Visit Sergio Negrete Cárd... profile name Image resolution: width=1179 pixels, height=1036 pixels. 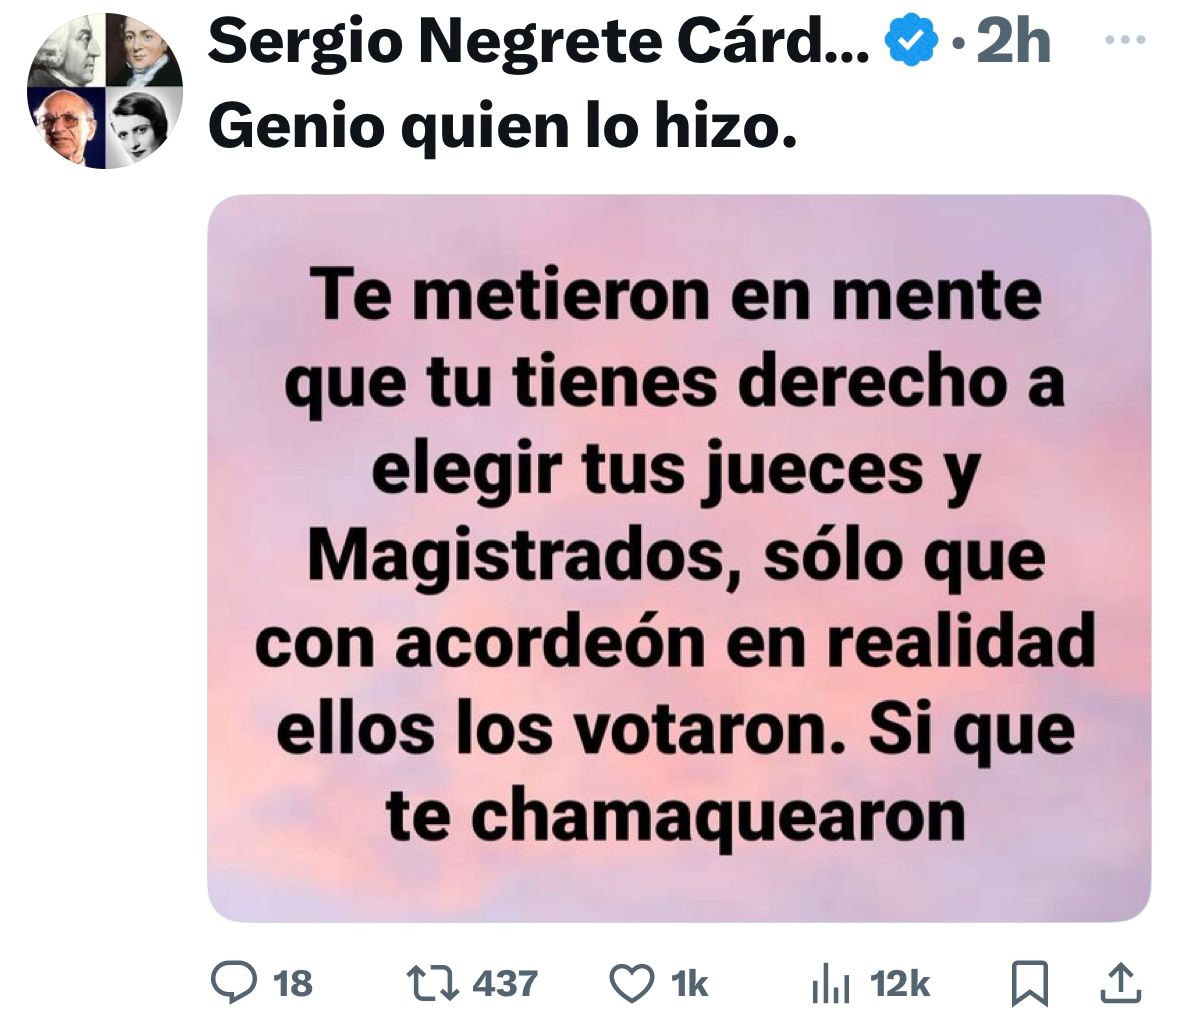pos(538,41)
